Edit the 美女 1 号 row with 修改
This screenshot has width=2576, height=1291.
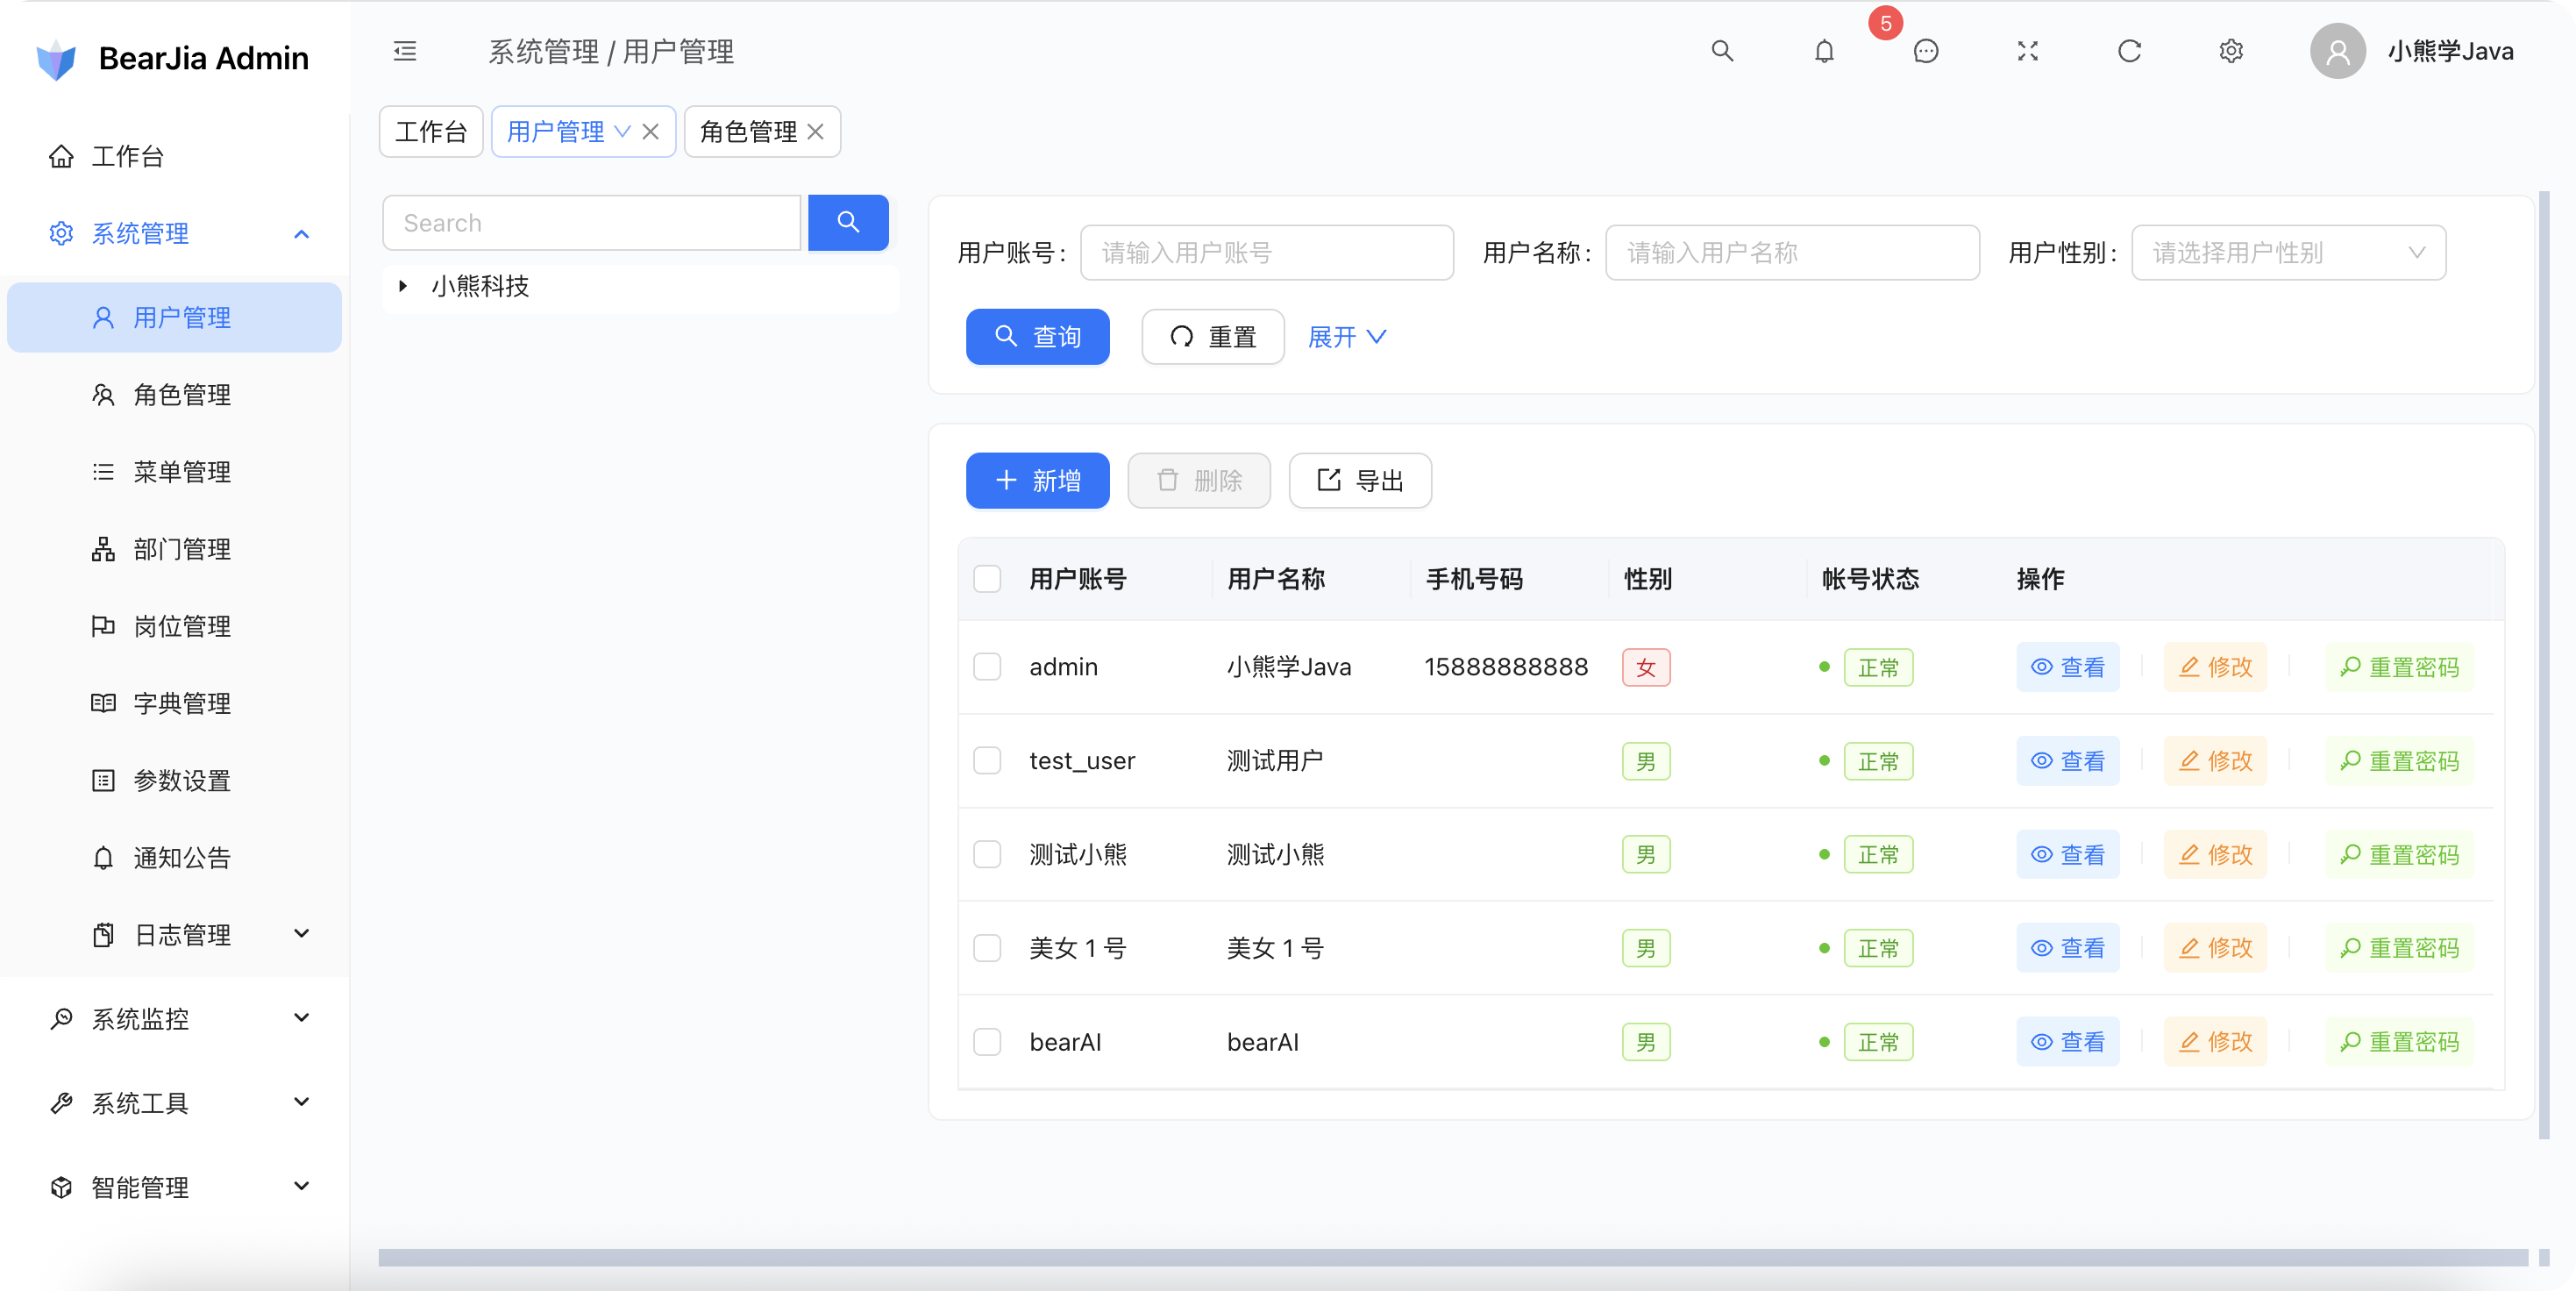pos(2214,948)
